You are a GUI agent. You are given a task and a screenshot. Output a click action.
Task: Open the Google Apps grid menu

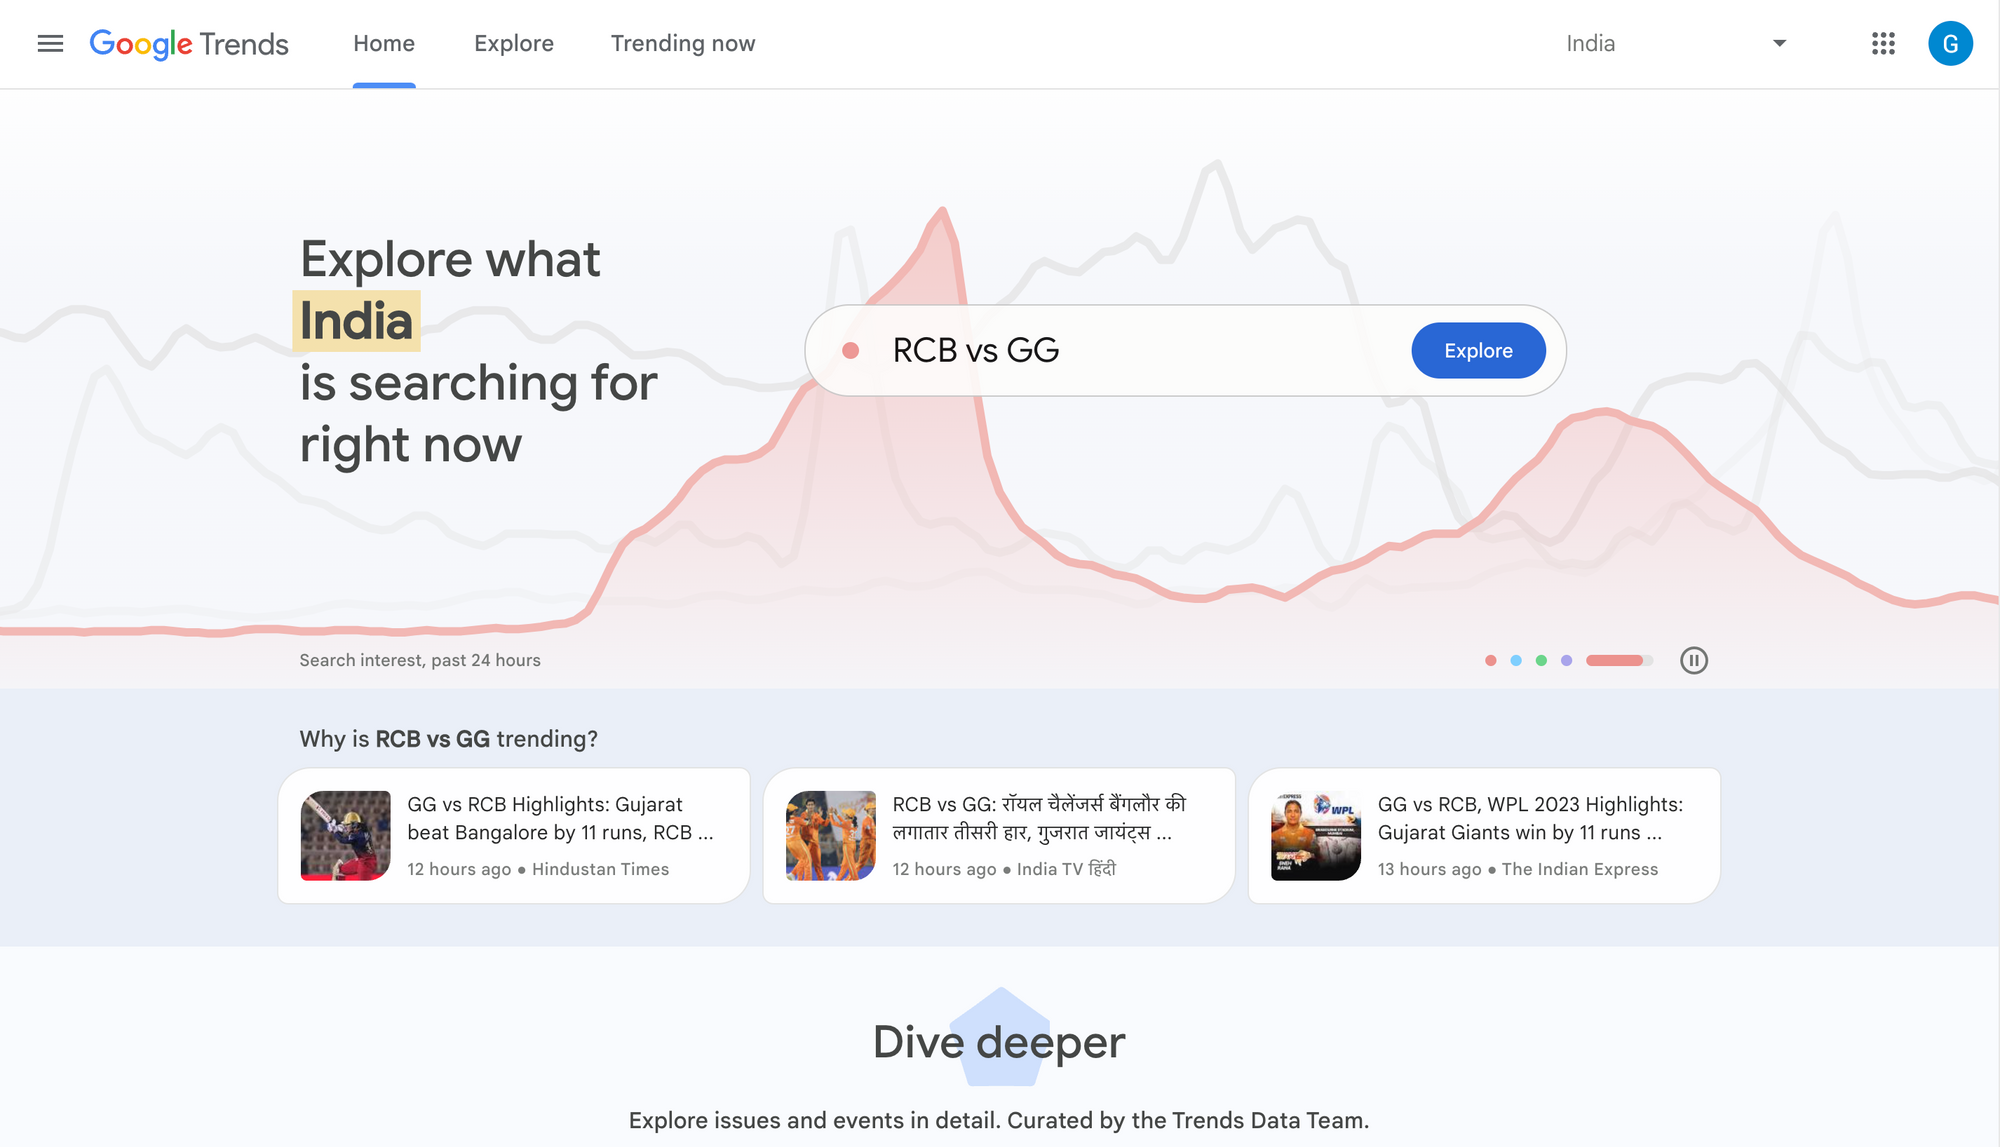click(1883, 43)
